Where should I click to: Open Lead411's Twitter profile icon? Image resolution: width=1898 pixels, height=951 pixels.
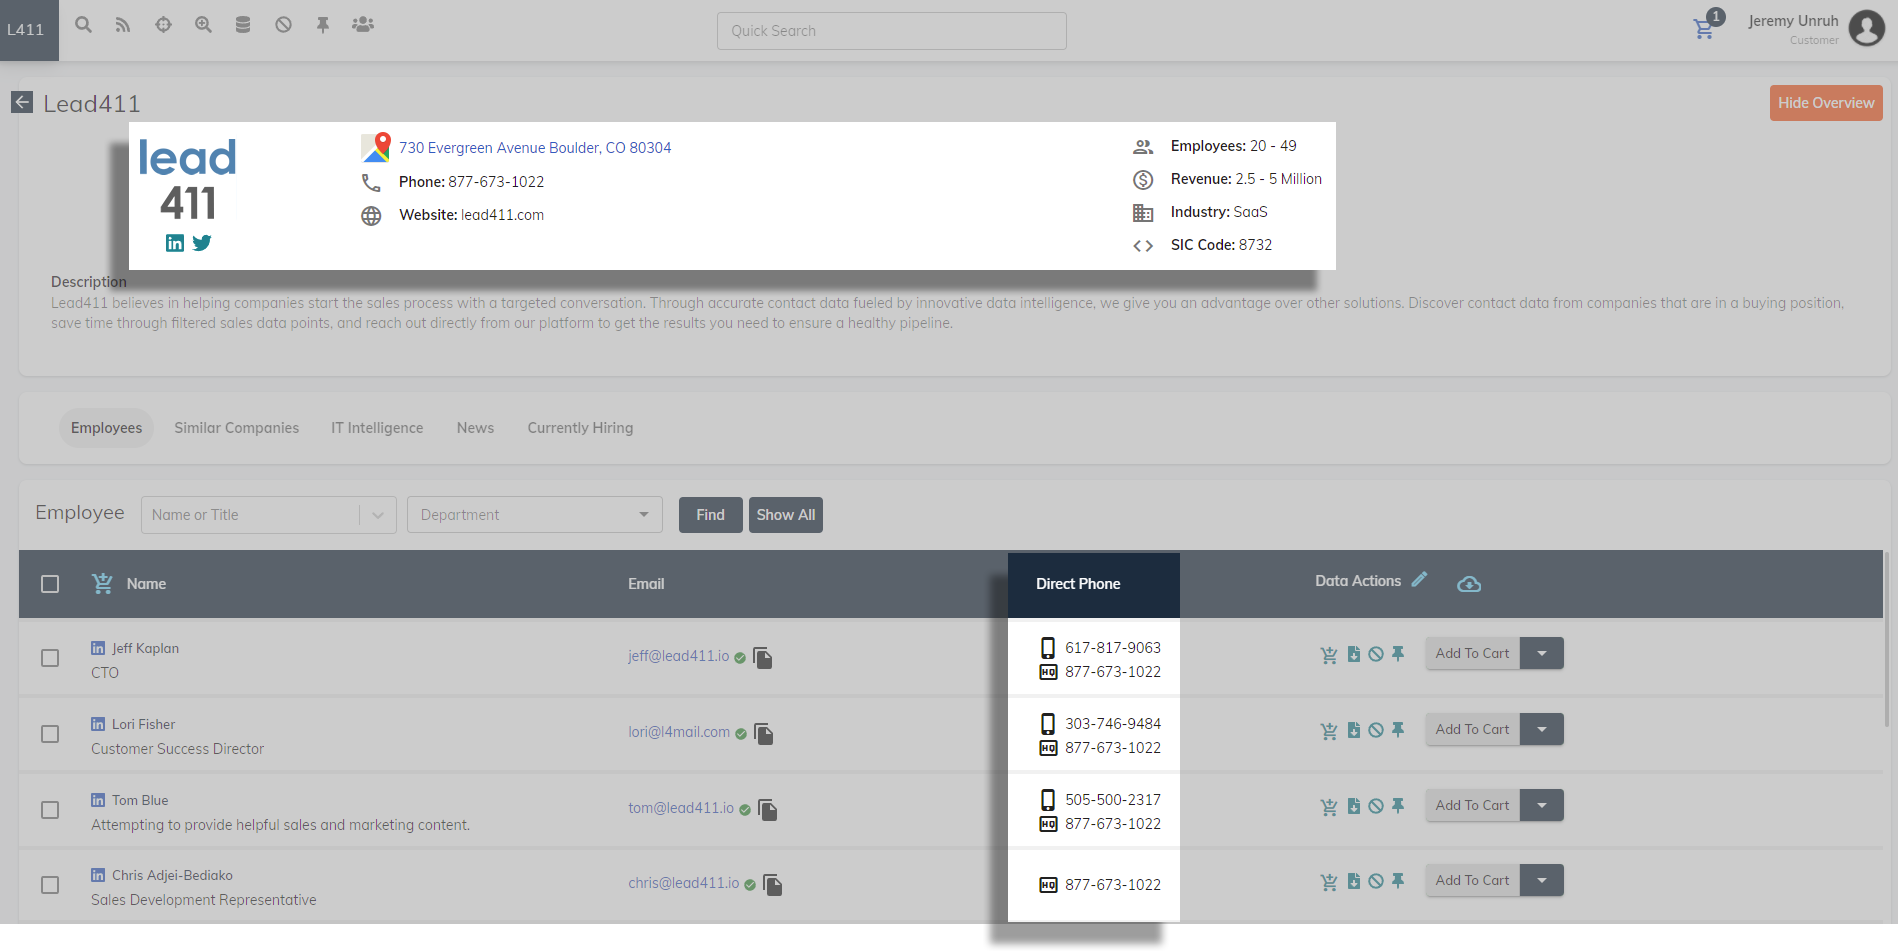coord(202,243)
